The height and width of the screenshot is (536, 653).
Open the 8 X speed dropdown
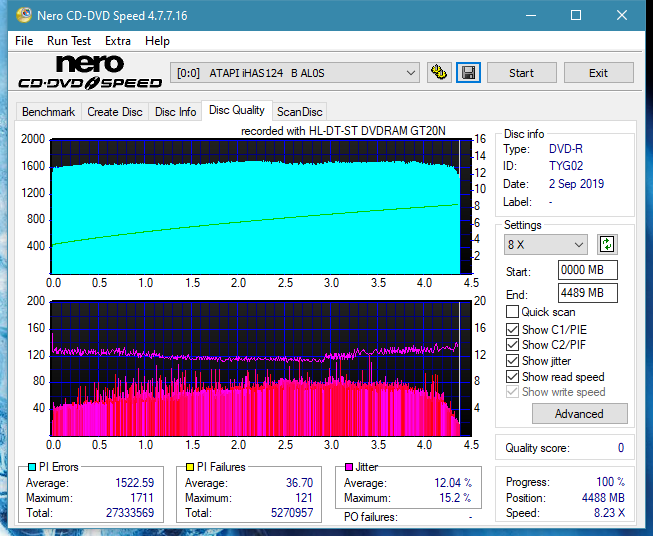coord(546,244)
